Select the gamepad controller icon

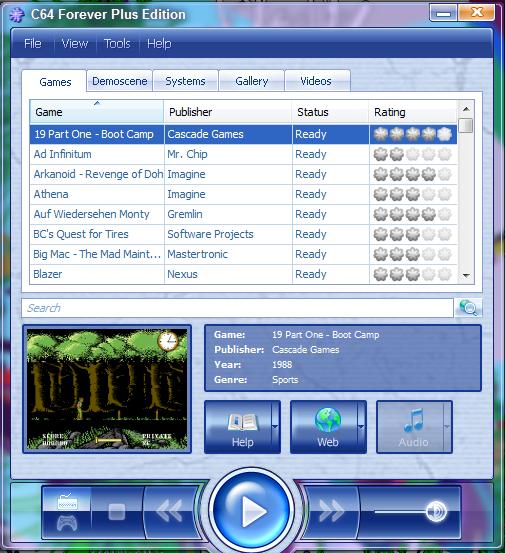(67, 523)
